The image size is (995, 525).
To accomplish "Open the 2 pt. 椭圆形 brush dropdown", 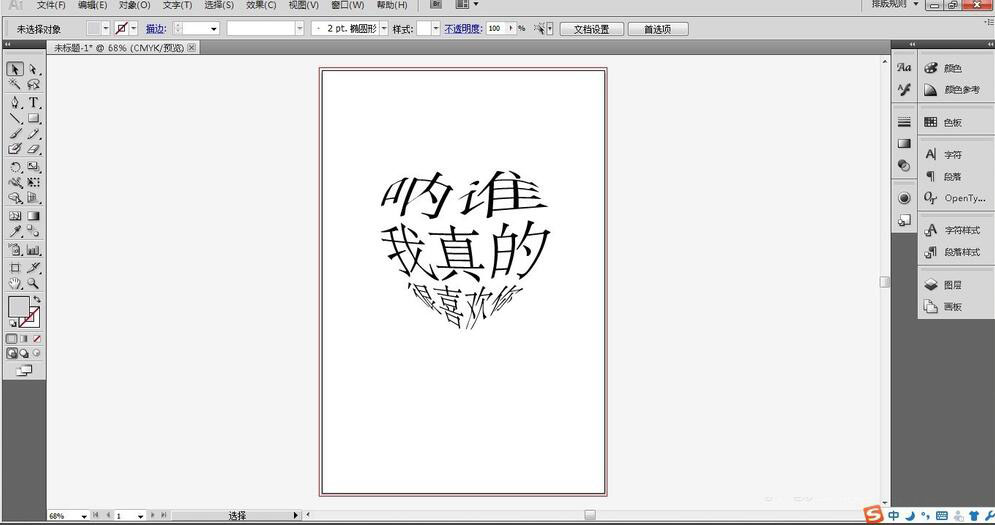I will pos(383,29).
